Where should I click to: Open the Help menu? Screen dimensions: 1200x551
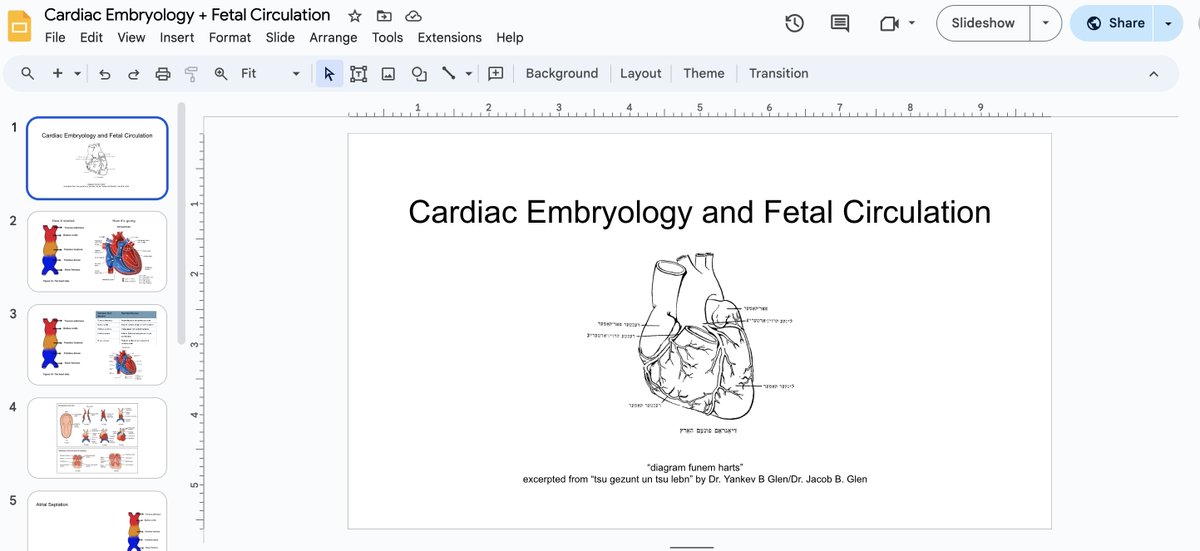(x=509, y=37)
